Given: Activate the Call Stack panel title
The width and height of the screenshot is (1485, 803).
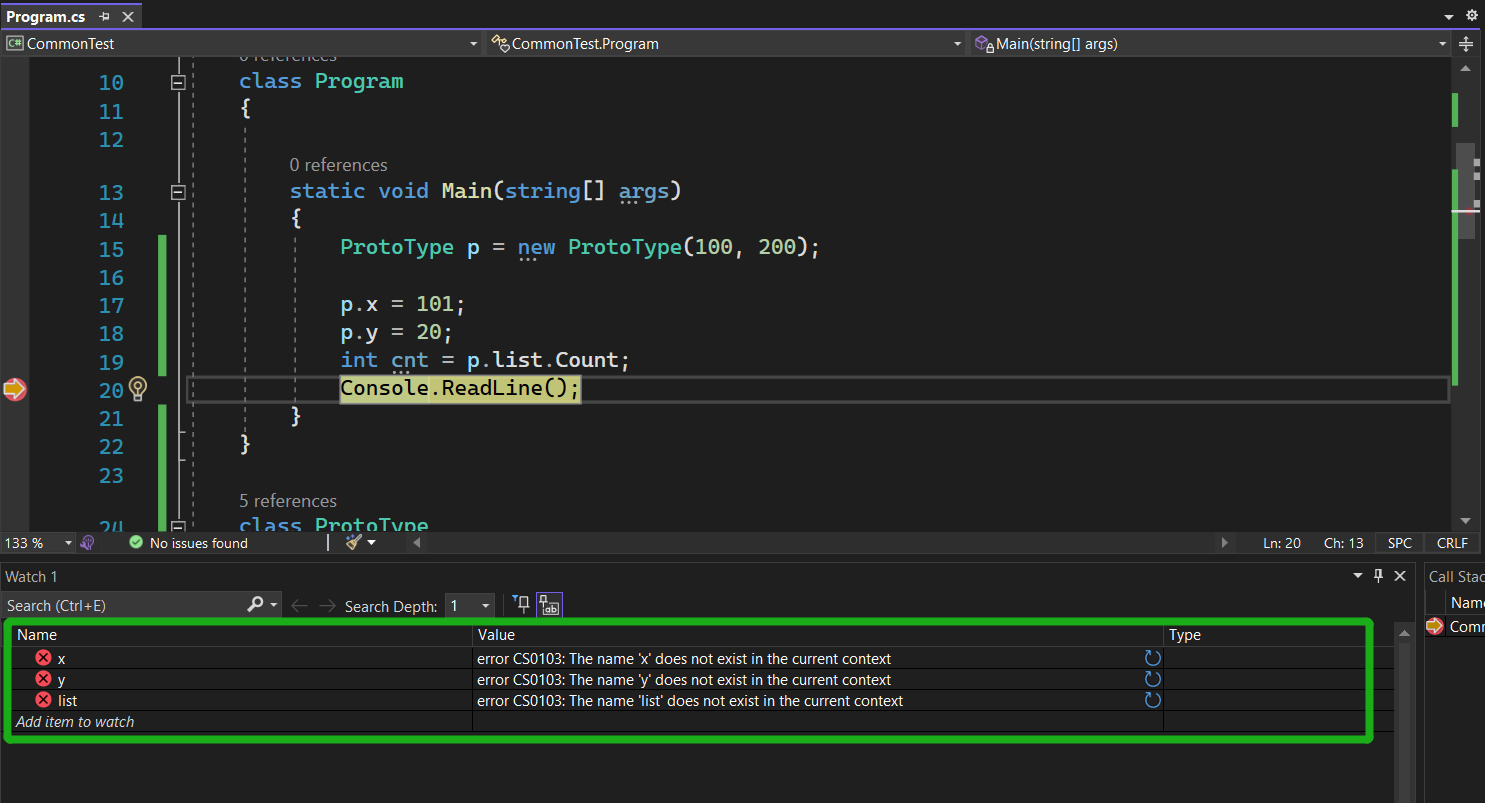Looking at the screenshot, I should [x=1456, y=576].
